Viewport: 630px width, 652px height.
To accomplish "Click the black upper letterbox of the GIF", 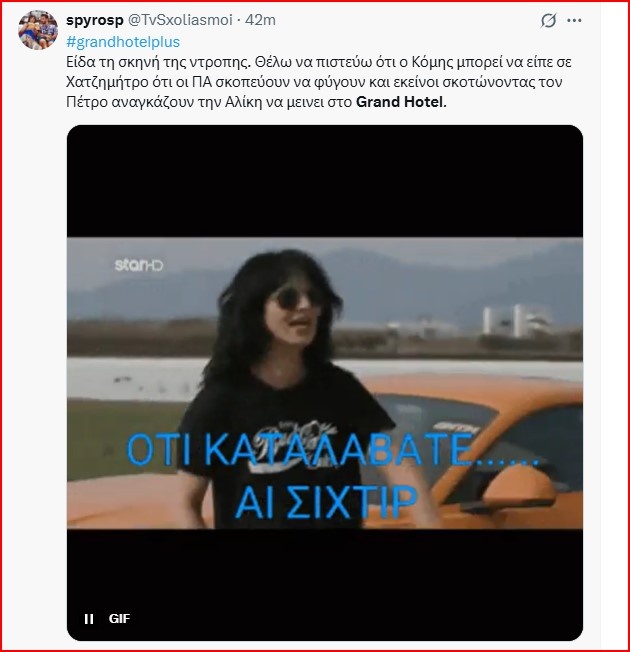I will click(325, 181).
